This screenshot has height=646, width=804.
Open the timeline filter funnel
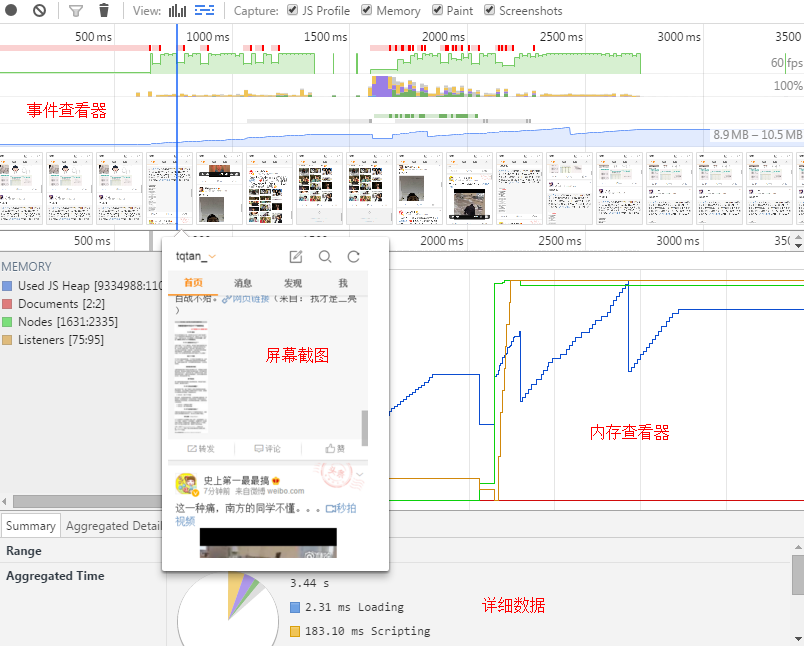click(x=74, y=10)
